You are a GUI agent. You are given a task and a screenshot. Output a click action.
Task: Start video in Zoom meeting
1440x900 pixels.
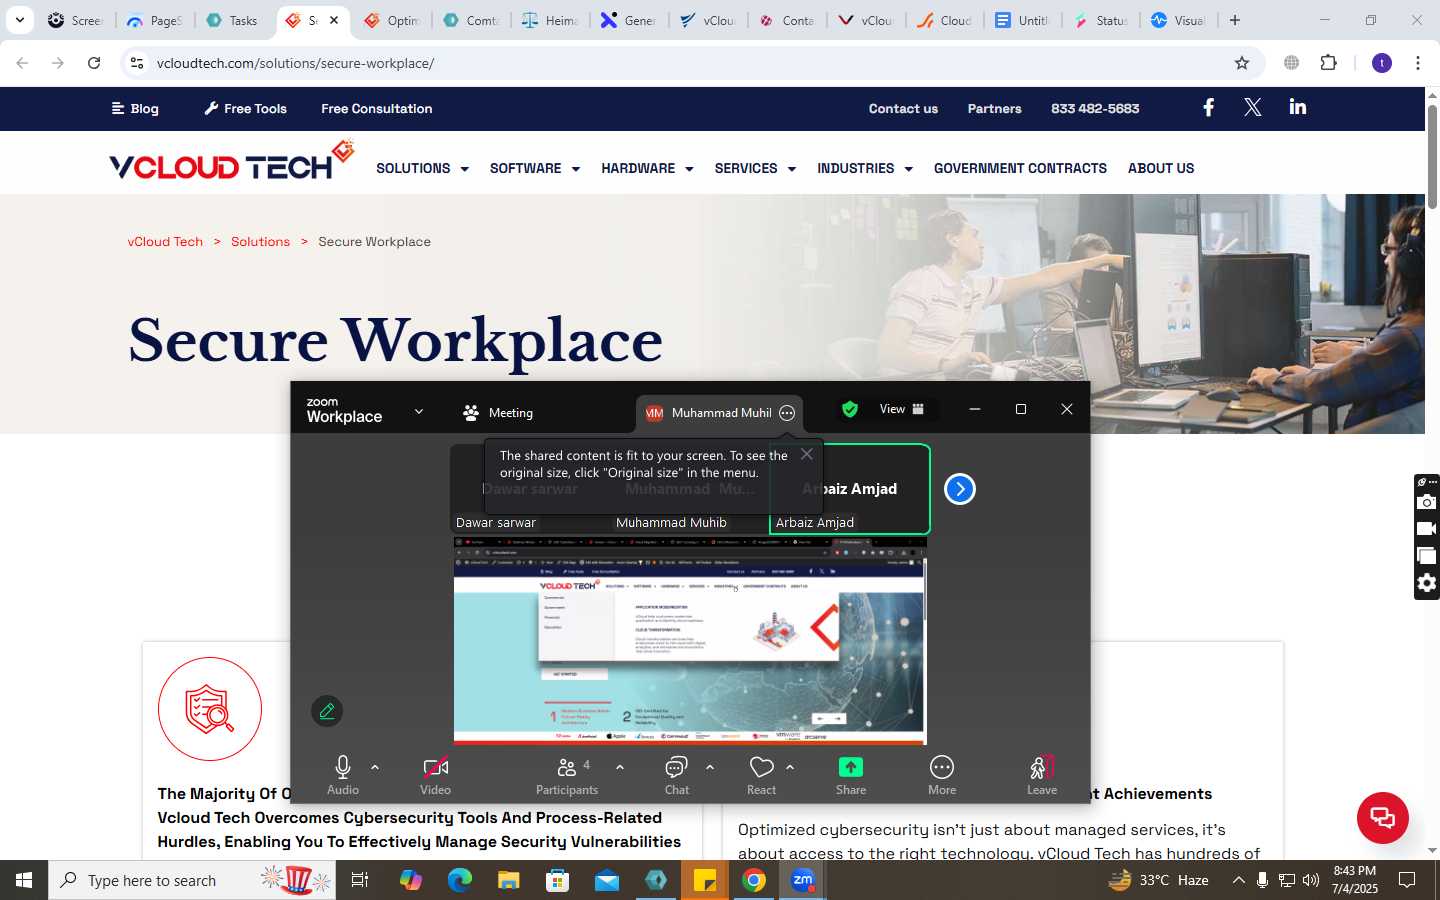tap(435, 774)
